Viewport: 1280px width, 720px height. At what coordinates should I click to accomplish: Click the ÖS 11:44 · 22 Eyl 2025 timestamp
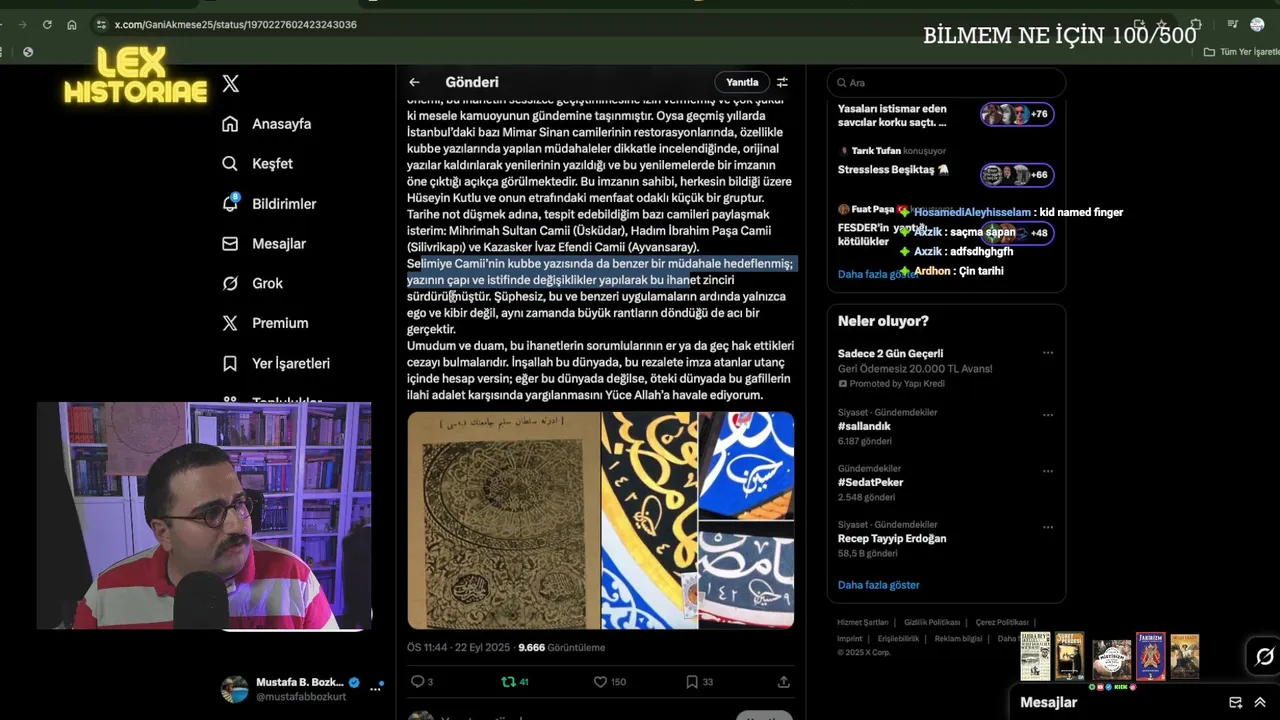459,647
